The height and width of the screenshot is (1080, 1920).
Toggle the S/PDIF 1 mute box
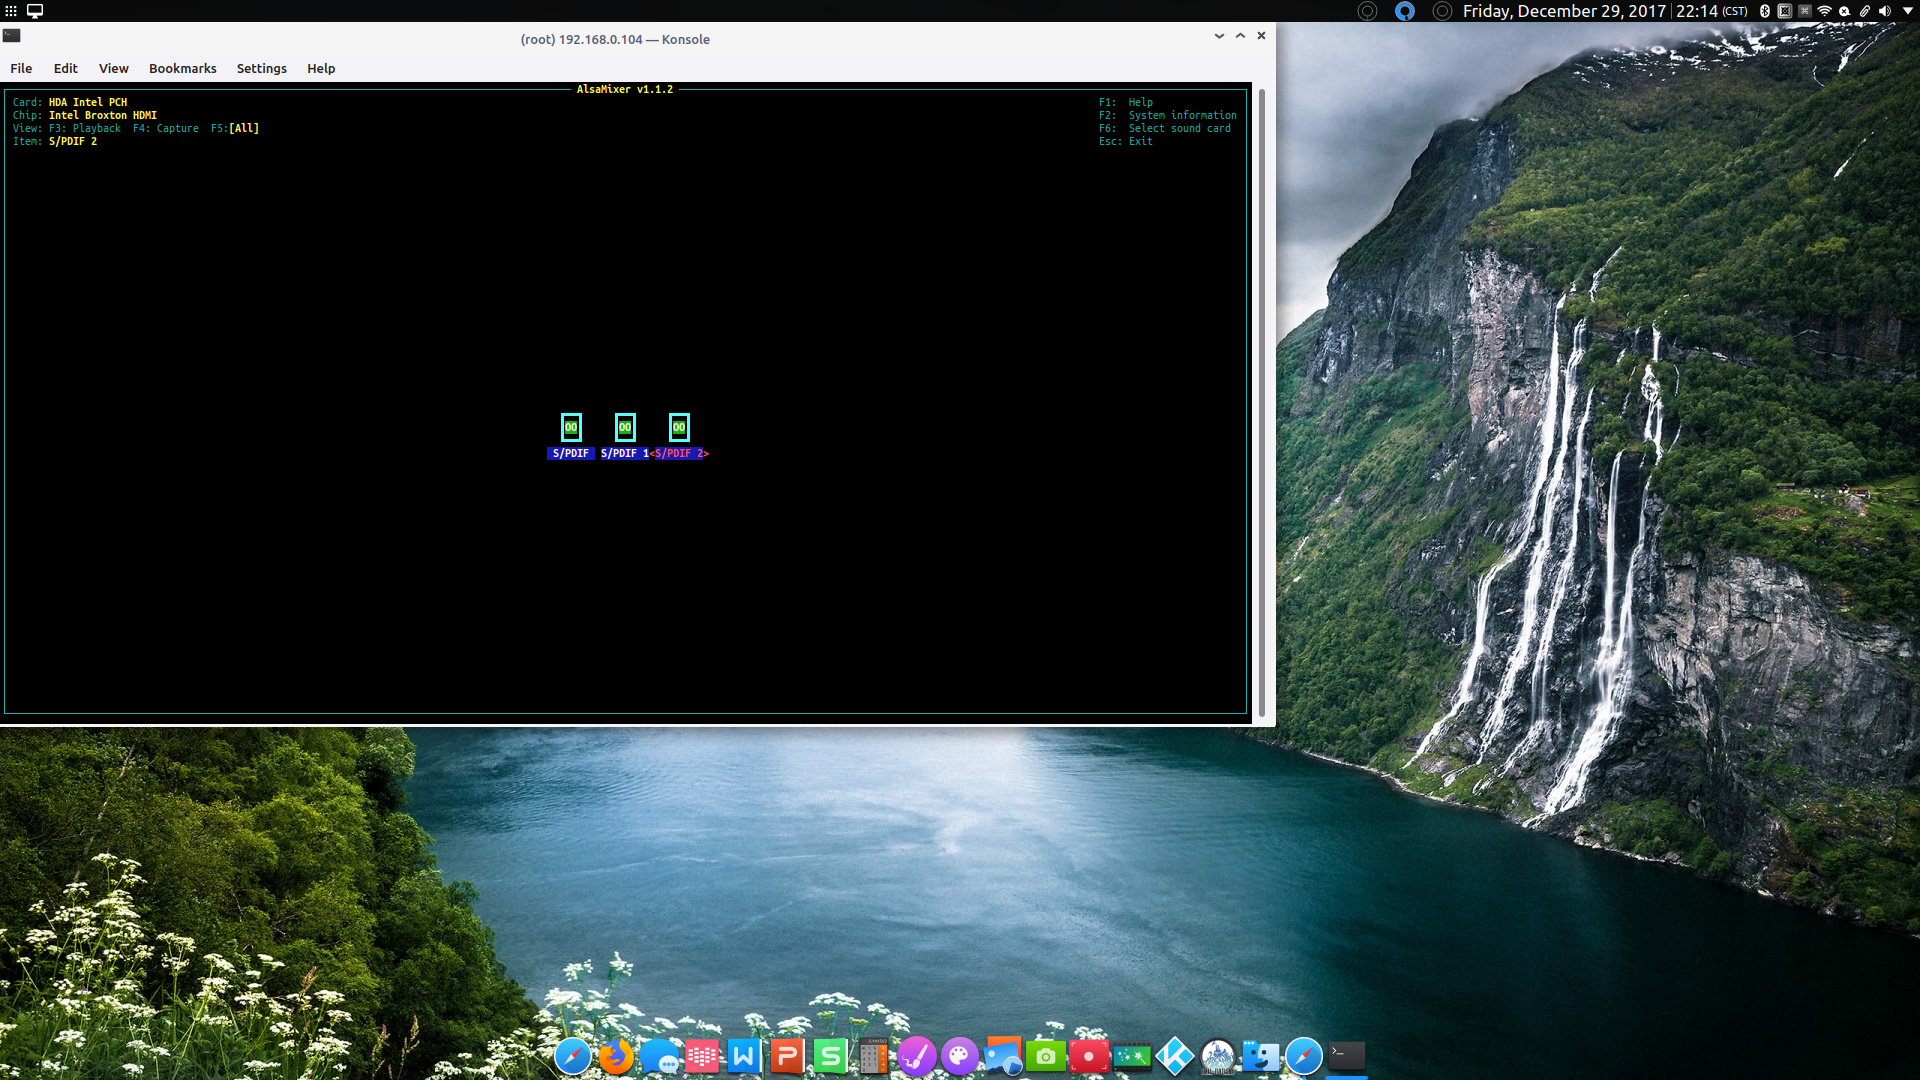625,427
